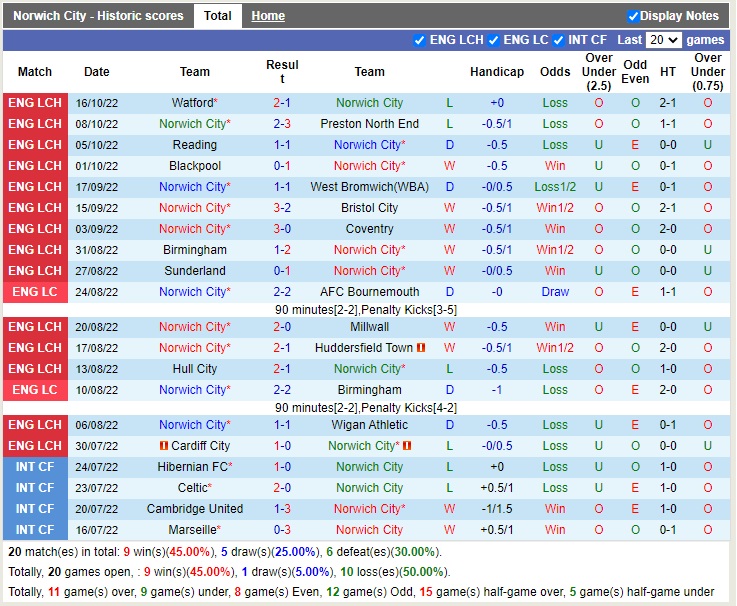Select the date 17/09/22
Viewport: 737px width, 606px height.
tap(97, 187)
